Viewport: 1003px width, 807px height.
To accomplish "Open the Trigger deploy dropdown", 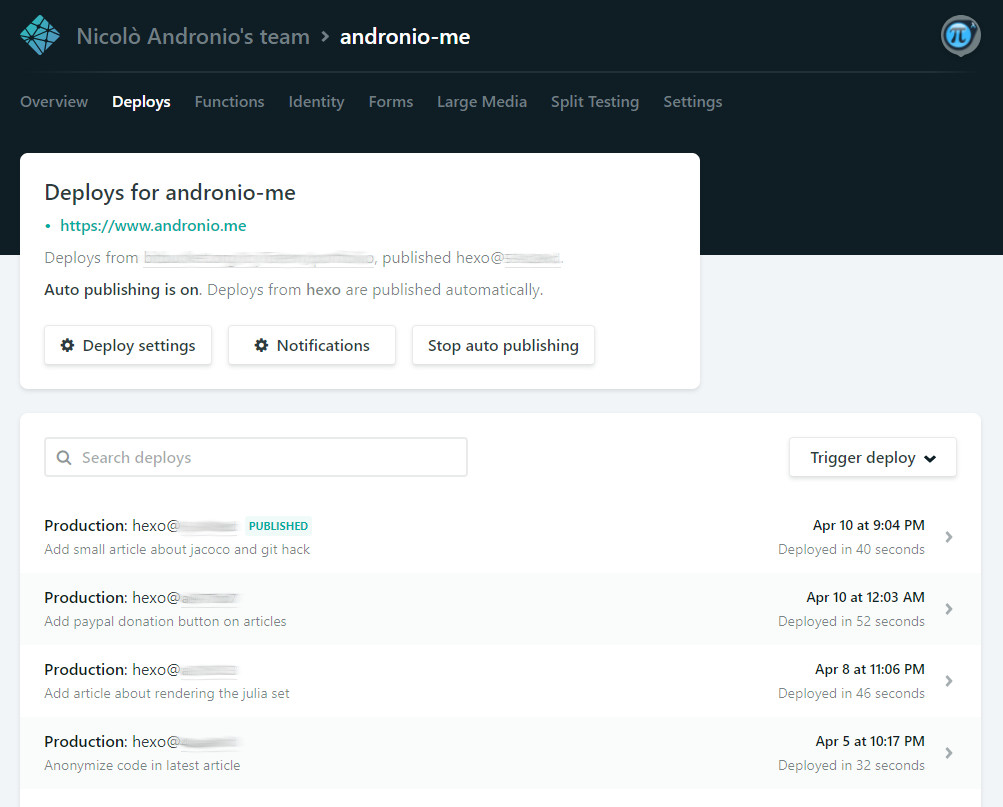I will [872, 457].
